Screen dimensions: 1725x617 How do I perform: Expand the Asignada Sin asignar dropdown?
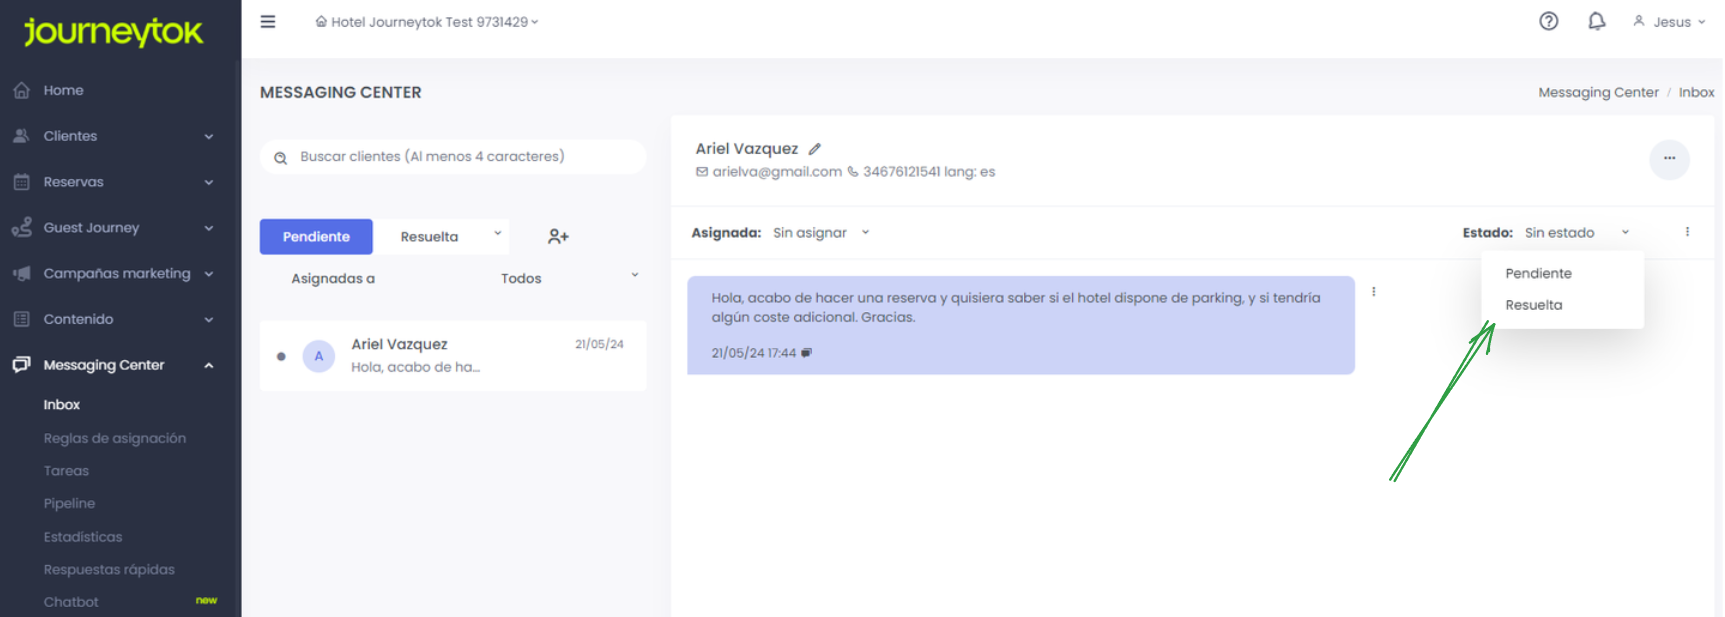pos(820,233)
